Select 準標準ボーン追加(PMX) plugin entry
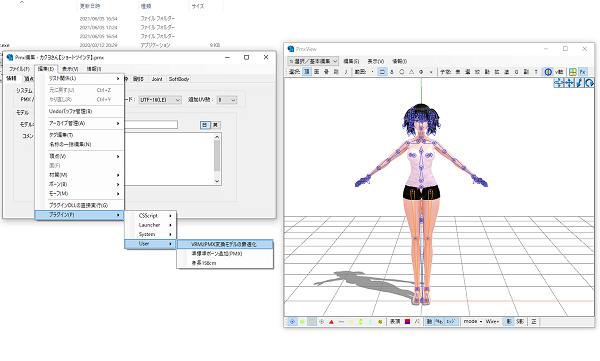Viewport: 600px width, 361px height. click(x=225, y=253)
